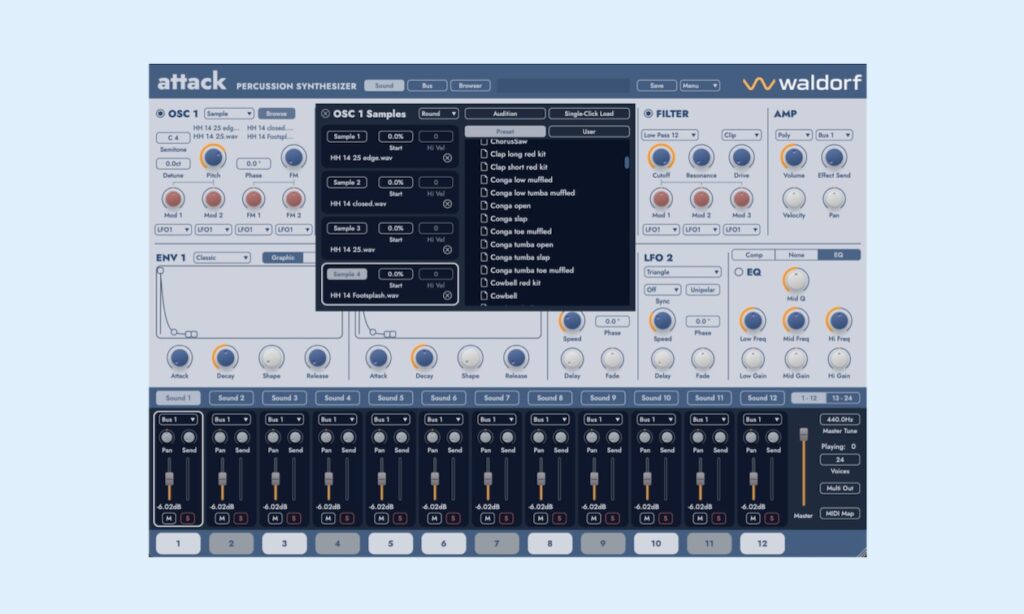Click the MIDI Map button

[x=841, y=513]
